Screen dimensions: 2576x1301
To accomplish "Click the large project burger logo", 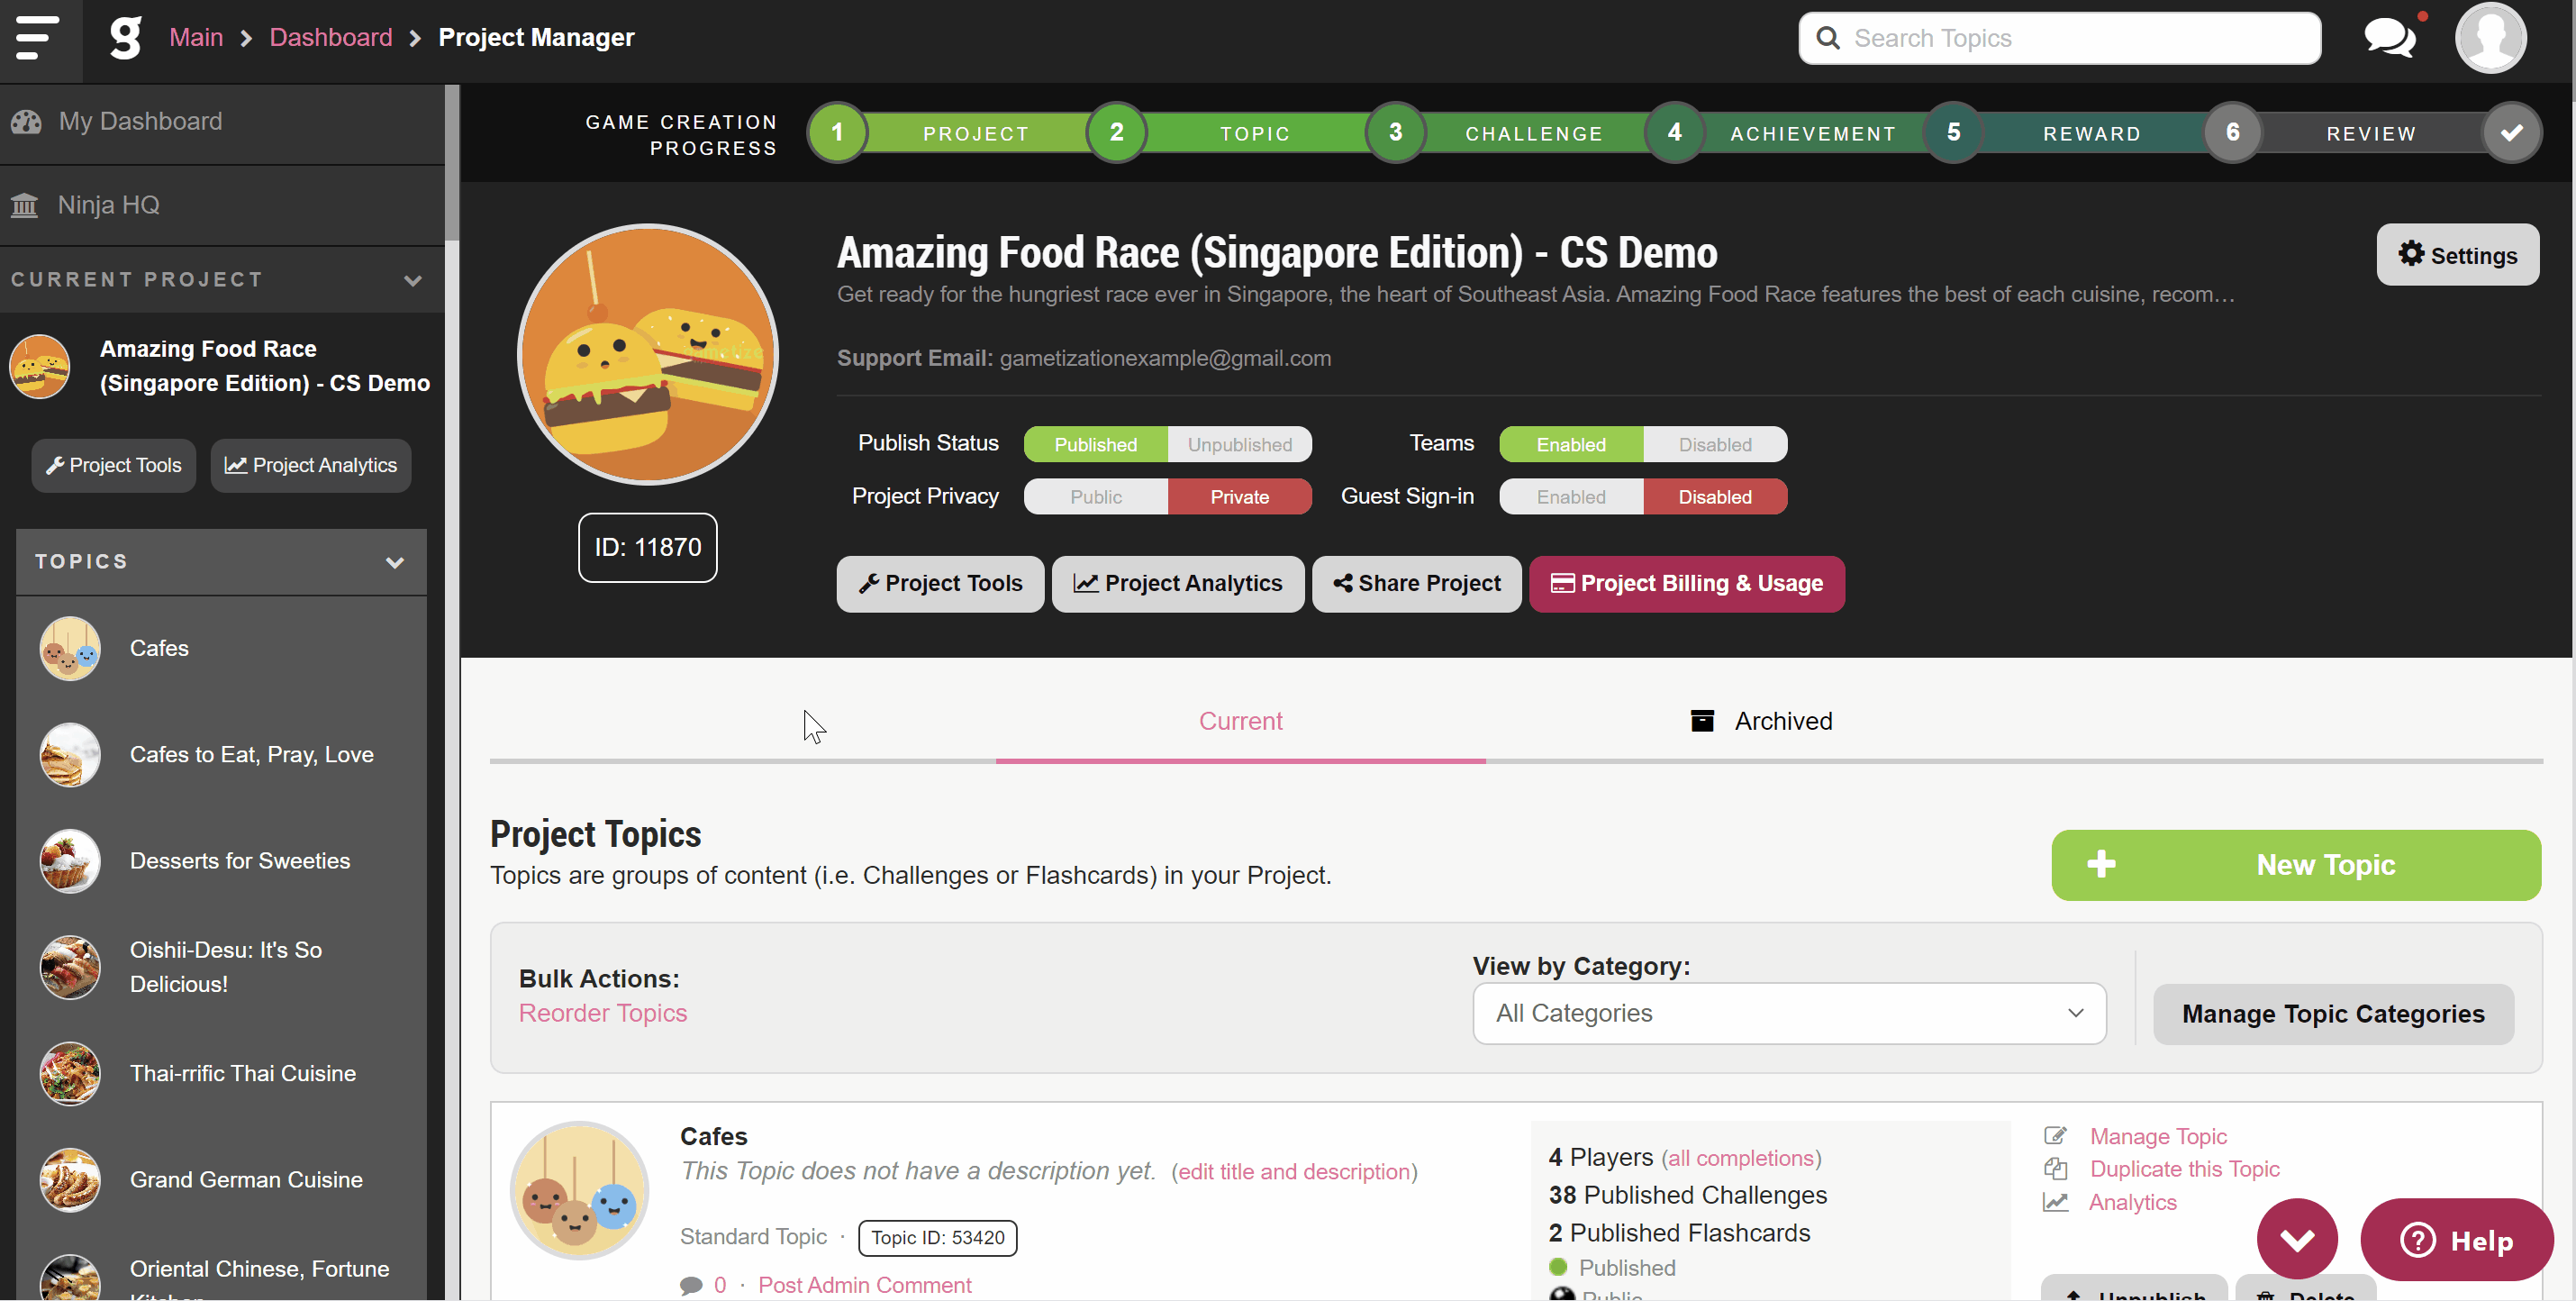I will click(x=648, y=353).
